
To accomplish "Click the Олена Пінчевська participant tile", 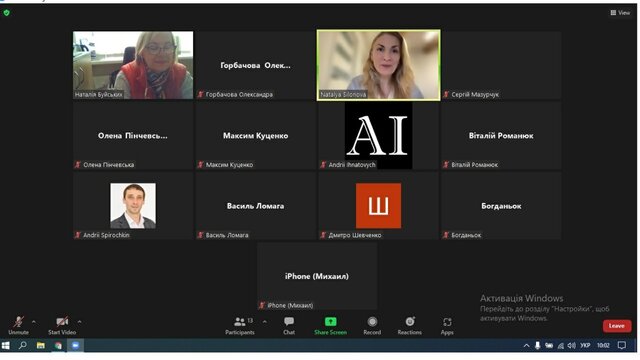I will coord(133,136).
